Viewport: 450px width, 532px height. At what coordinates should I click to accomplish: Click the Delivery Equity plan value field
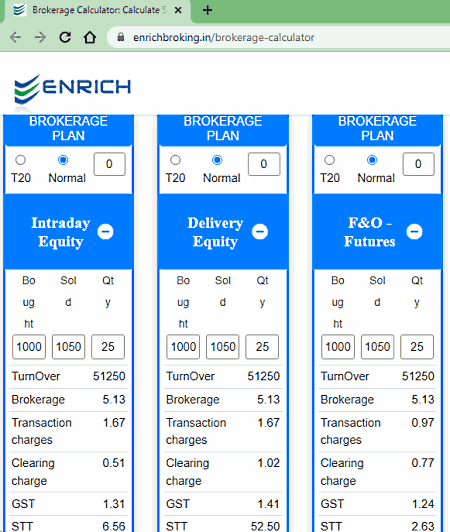pos(264,164)
